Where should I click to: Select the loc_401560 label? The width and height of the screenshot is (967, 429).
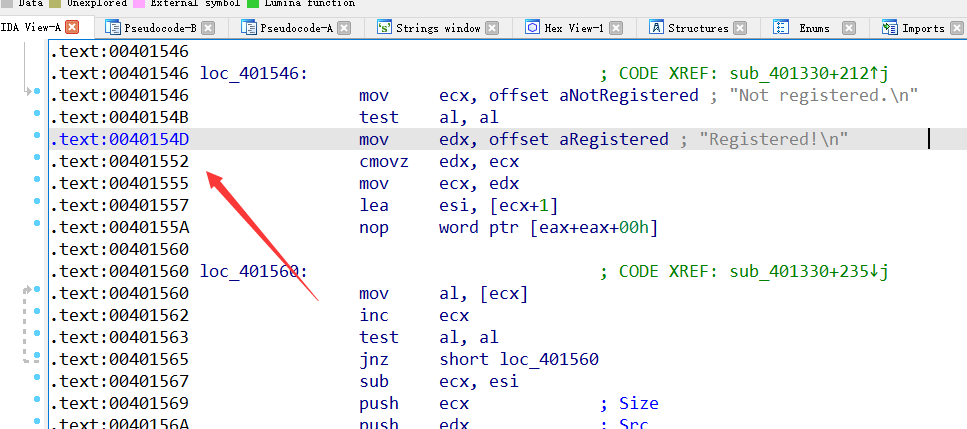point(254,271)
